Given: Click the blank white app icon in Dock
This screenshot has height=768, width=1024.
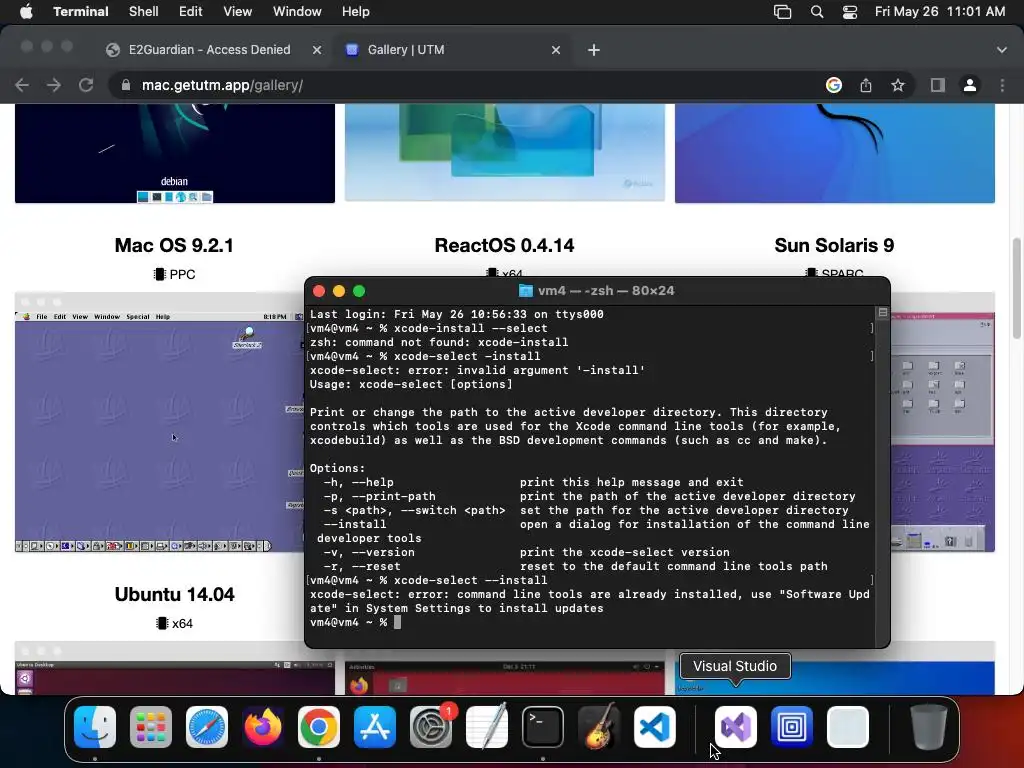Looking at the screenshot, I should pos(848,727).
